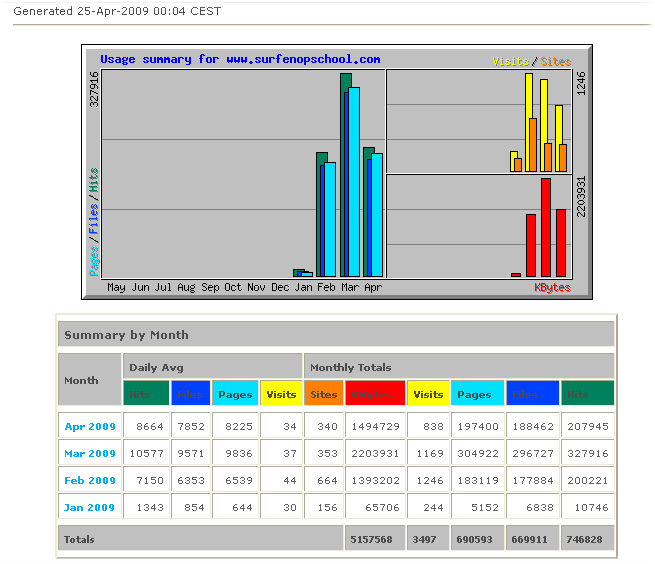Image resolution: width=655 pixels, height=564 pixels.
Task: Click the blue Monthly Totals Files header
Action: pyautogui.click(x=533, y=393)
